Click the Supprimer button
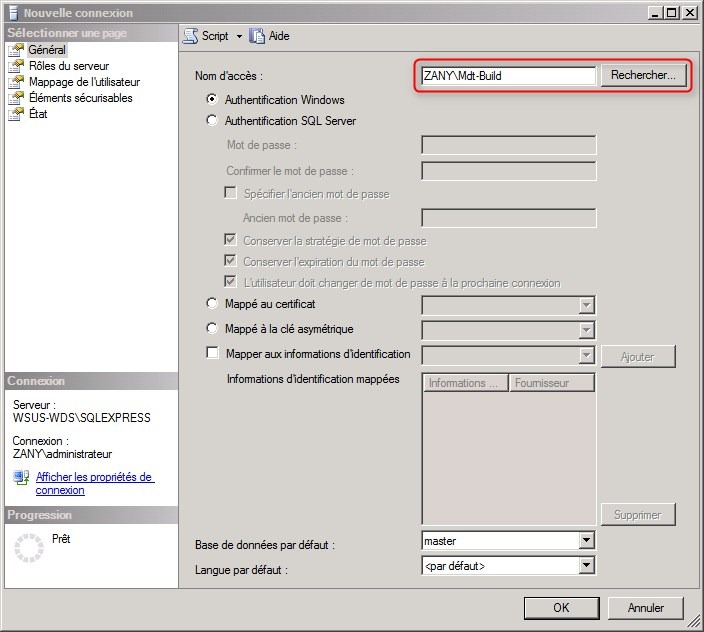Viewport: 704px width, 632px height. tap(638, 515)
